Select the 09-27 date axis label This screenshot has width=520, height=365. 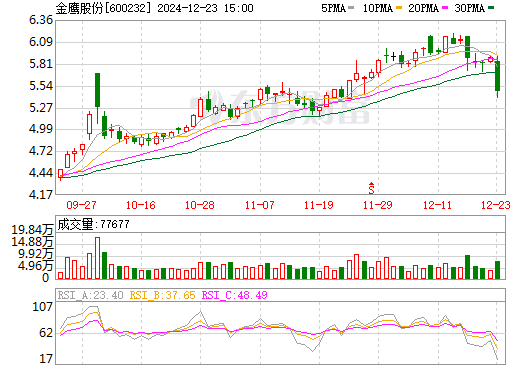82,205
